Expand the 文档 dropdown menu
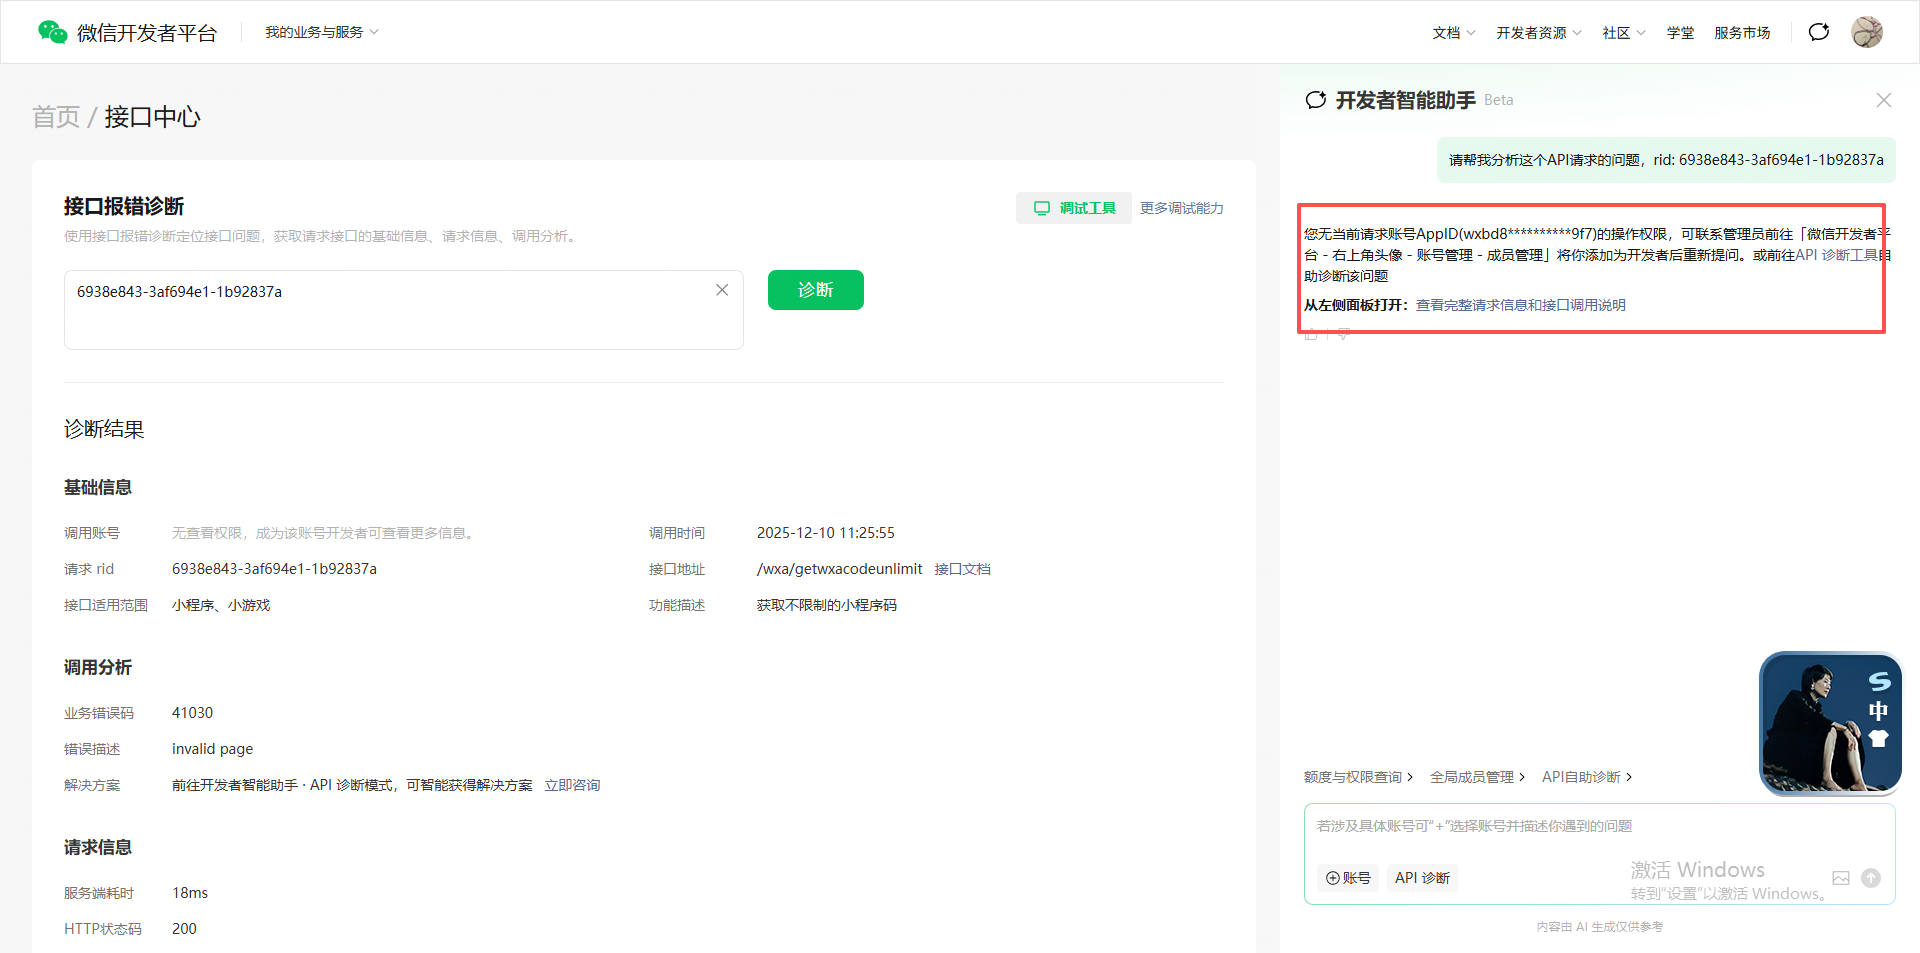Image resolution: width=1920 pixels, height=953 pixels. [x=1454, y=33]
